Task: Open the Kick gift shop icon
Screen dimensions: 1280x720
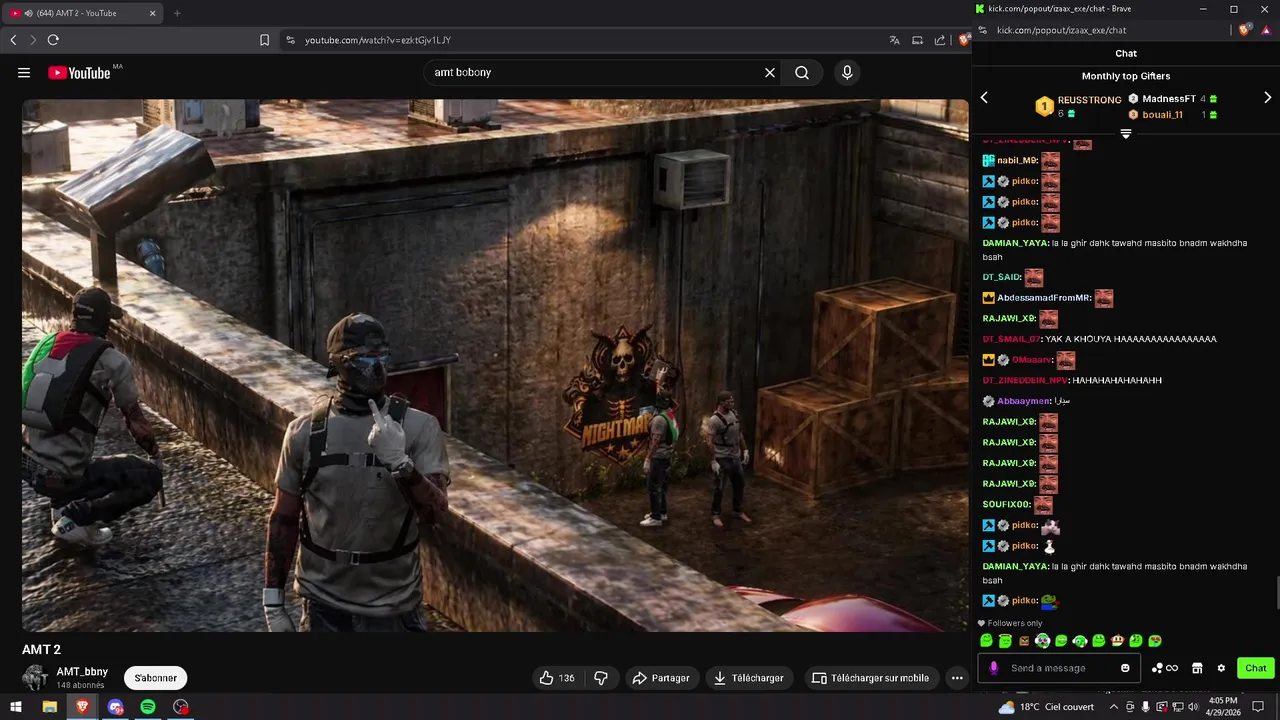Action: pyautogui.click(x=1197, y=668)
